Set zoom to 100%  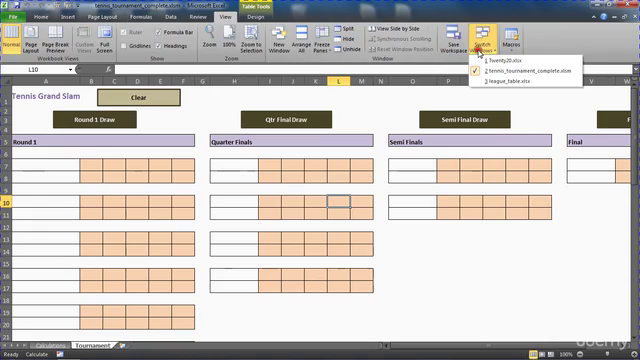pos(229,37)
